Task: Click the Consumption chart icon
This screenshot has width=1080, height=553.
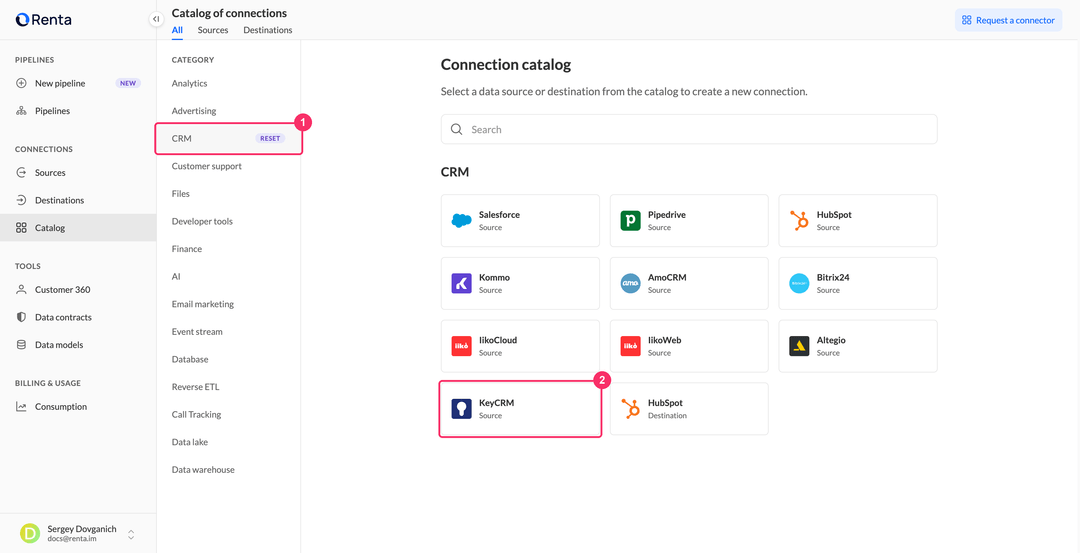Action: [x=21, y=407]
